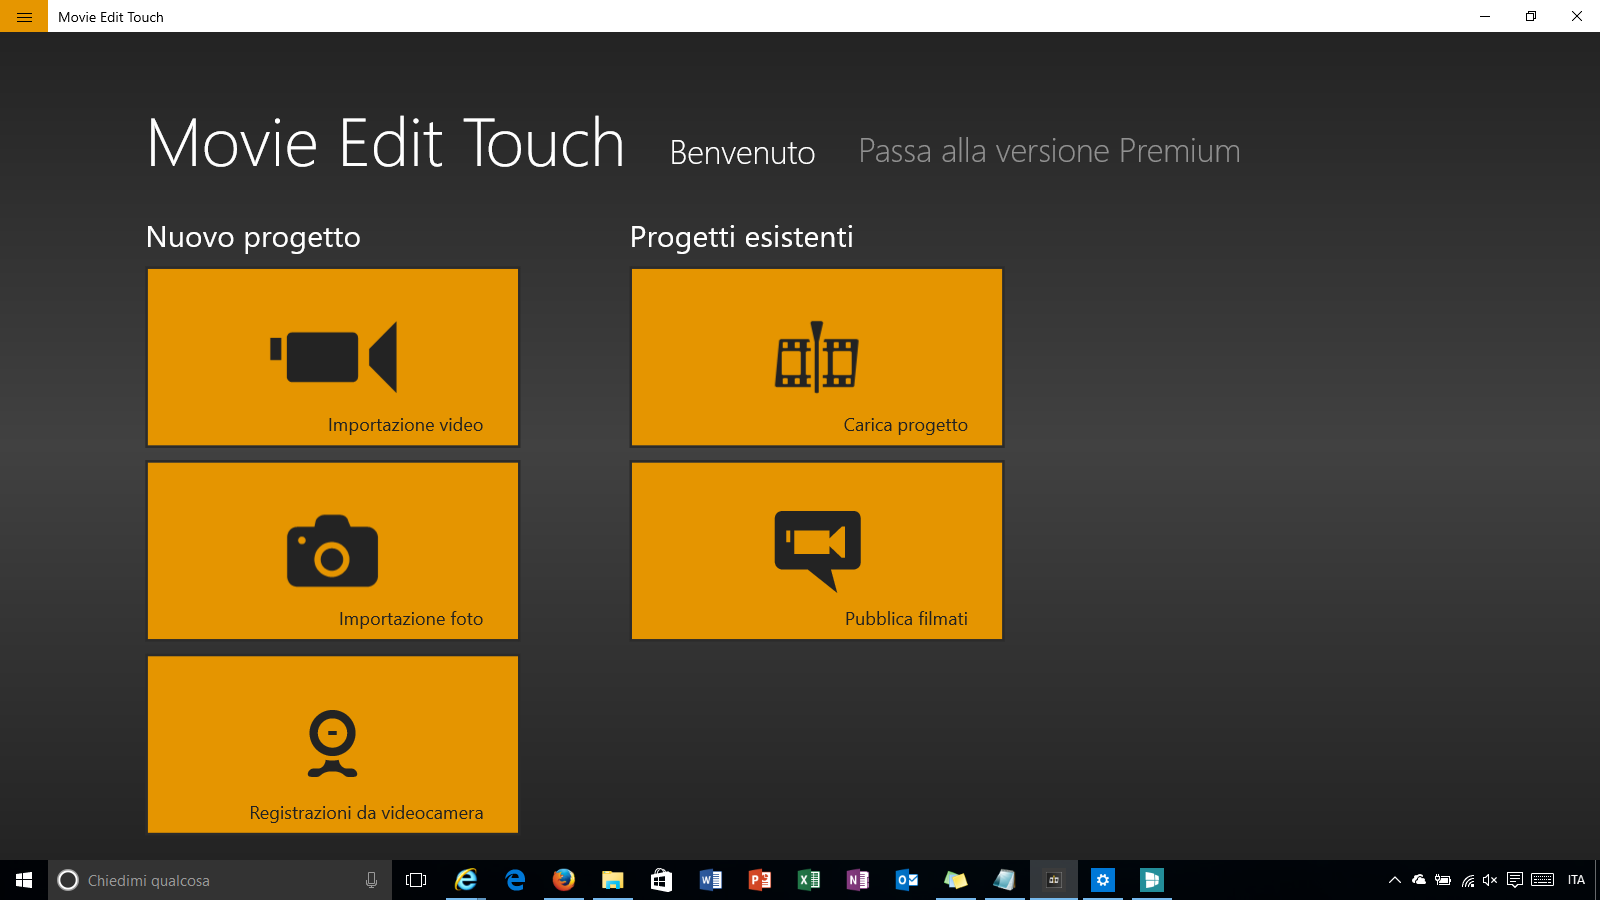
Task: Launch Outlook from the taskbar
Action: coord(907,880)
